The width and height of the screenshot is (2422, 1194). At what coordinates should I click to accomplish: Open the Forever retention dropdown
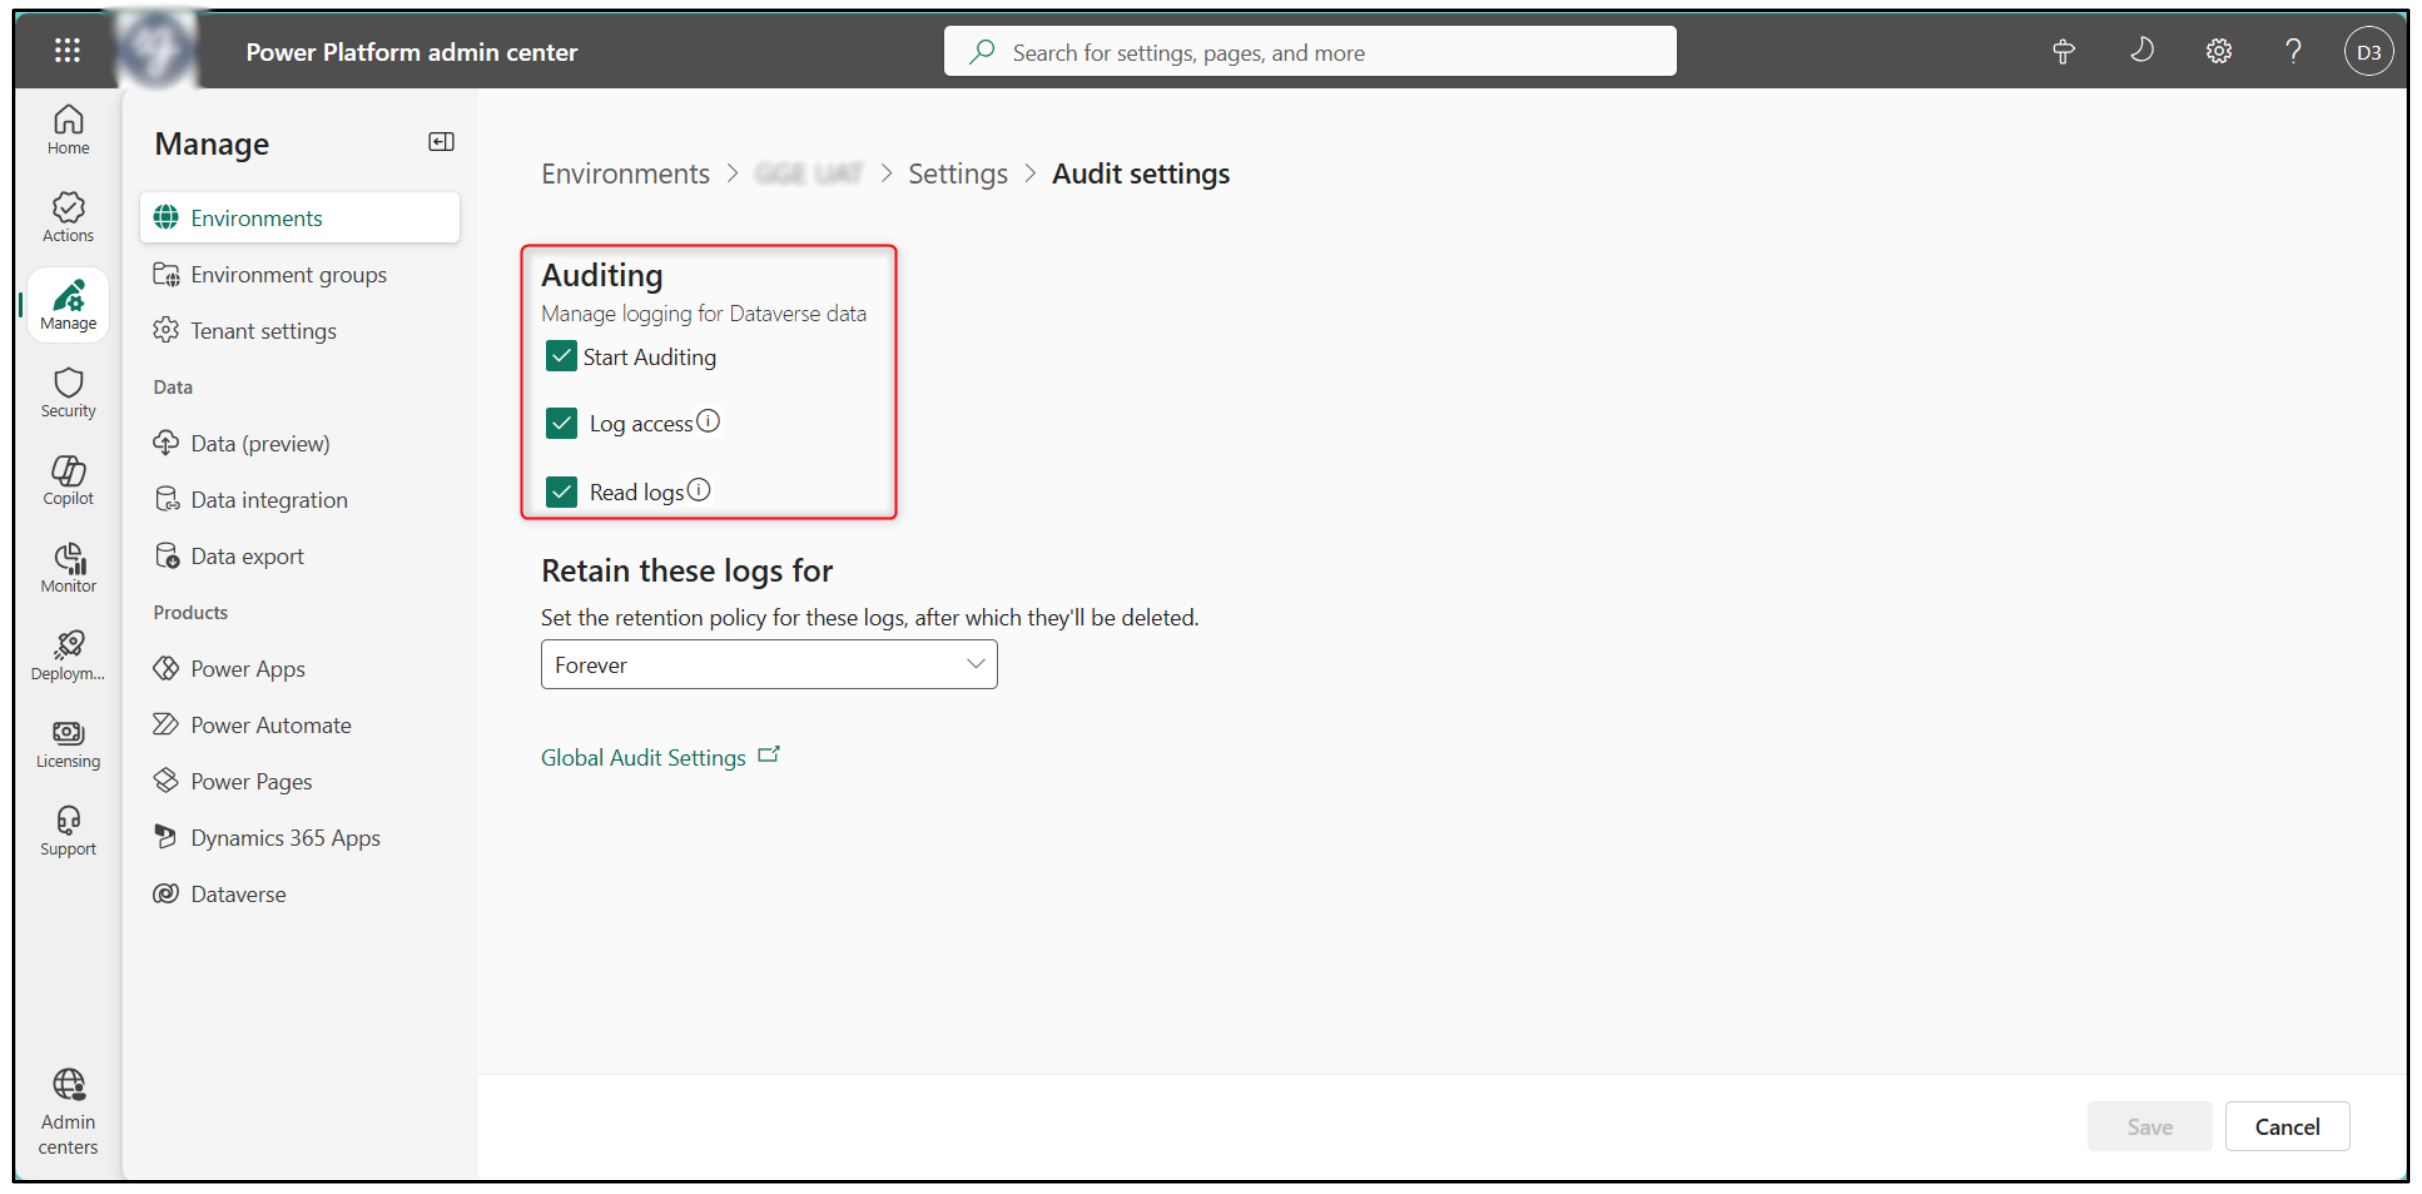(768, 664)
